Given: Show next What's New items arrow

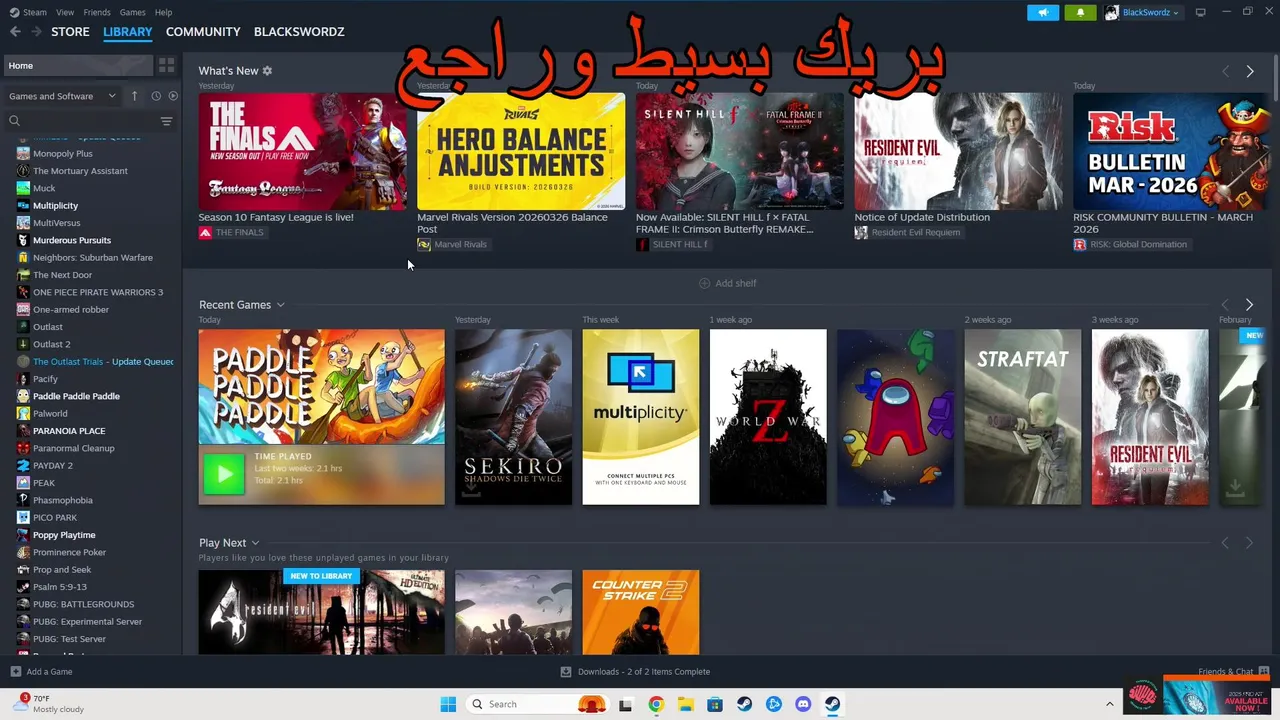Looking at the screenshot, I should [1250, 71].
